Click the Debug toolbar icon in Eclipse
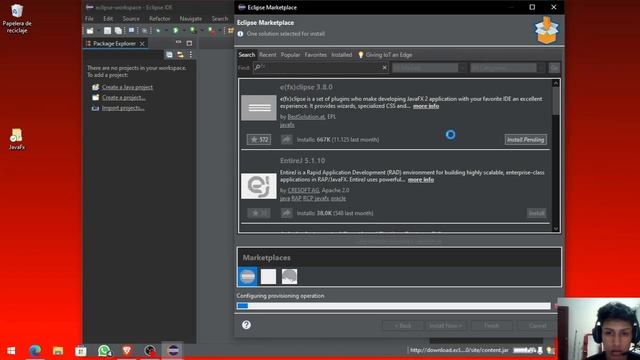Viewport: 640px width, 360px height. click(x=158, y=31)
